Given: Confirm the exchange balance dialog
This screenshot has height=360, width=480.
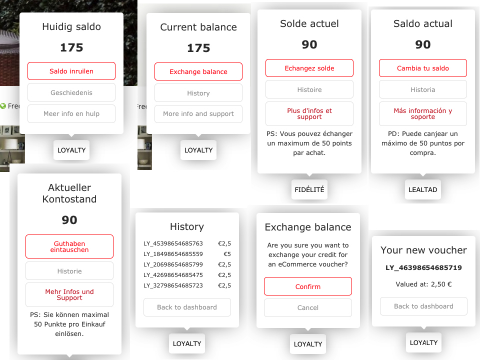Looking at the screenshot, I should (308, 286).
